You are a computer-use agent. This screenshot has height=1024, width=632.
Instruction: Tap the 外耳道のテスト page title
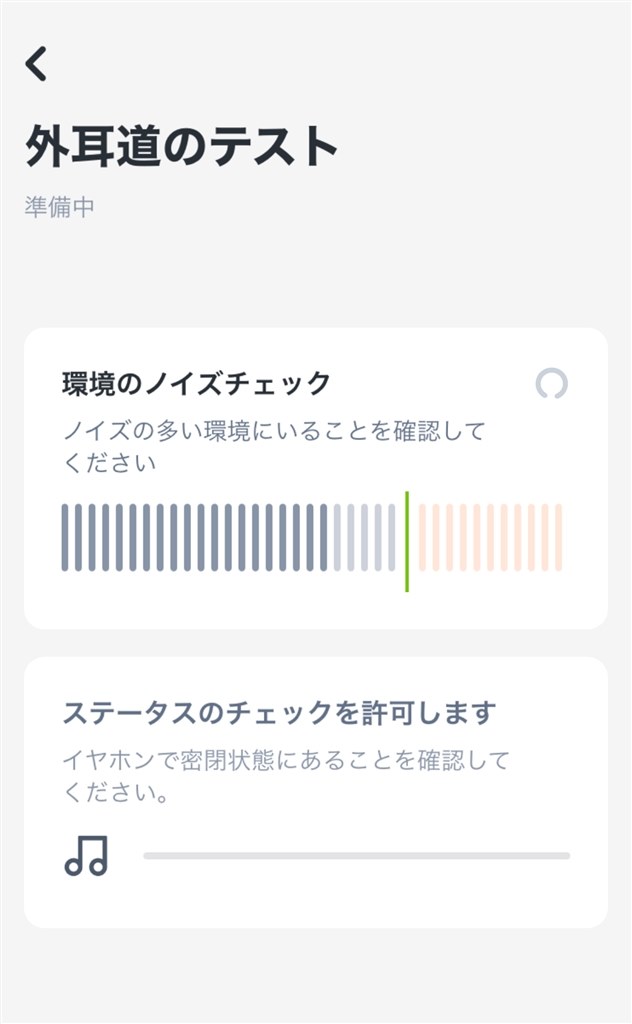182,148
